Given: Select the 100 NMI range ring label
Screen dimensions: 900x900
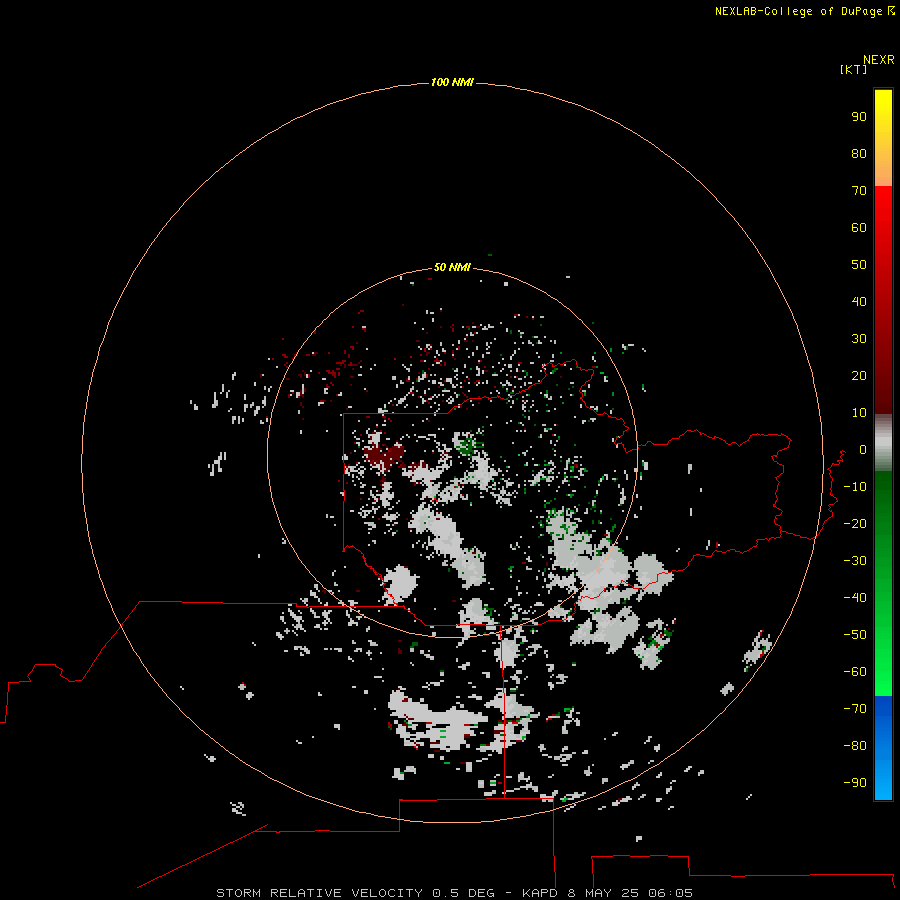Looking at the screenshot, I should (452, 82).
